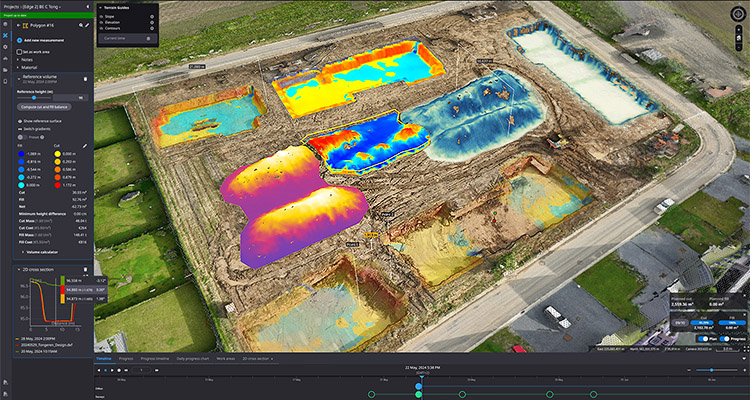Delete the Reference volume measurement
This screenshot has height=400, width=750.
coord(86,79)
